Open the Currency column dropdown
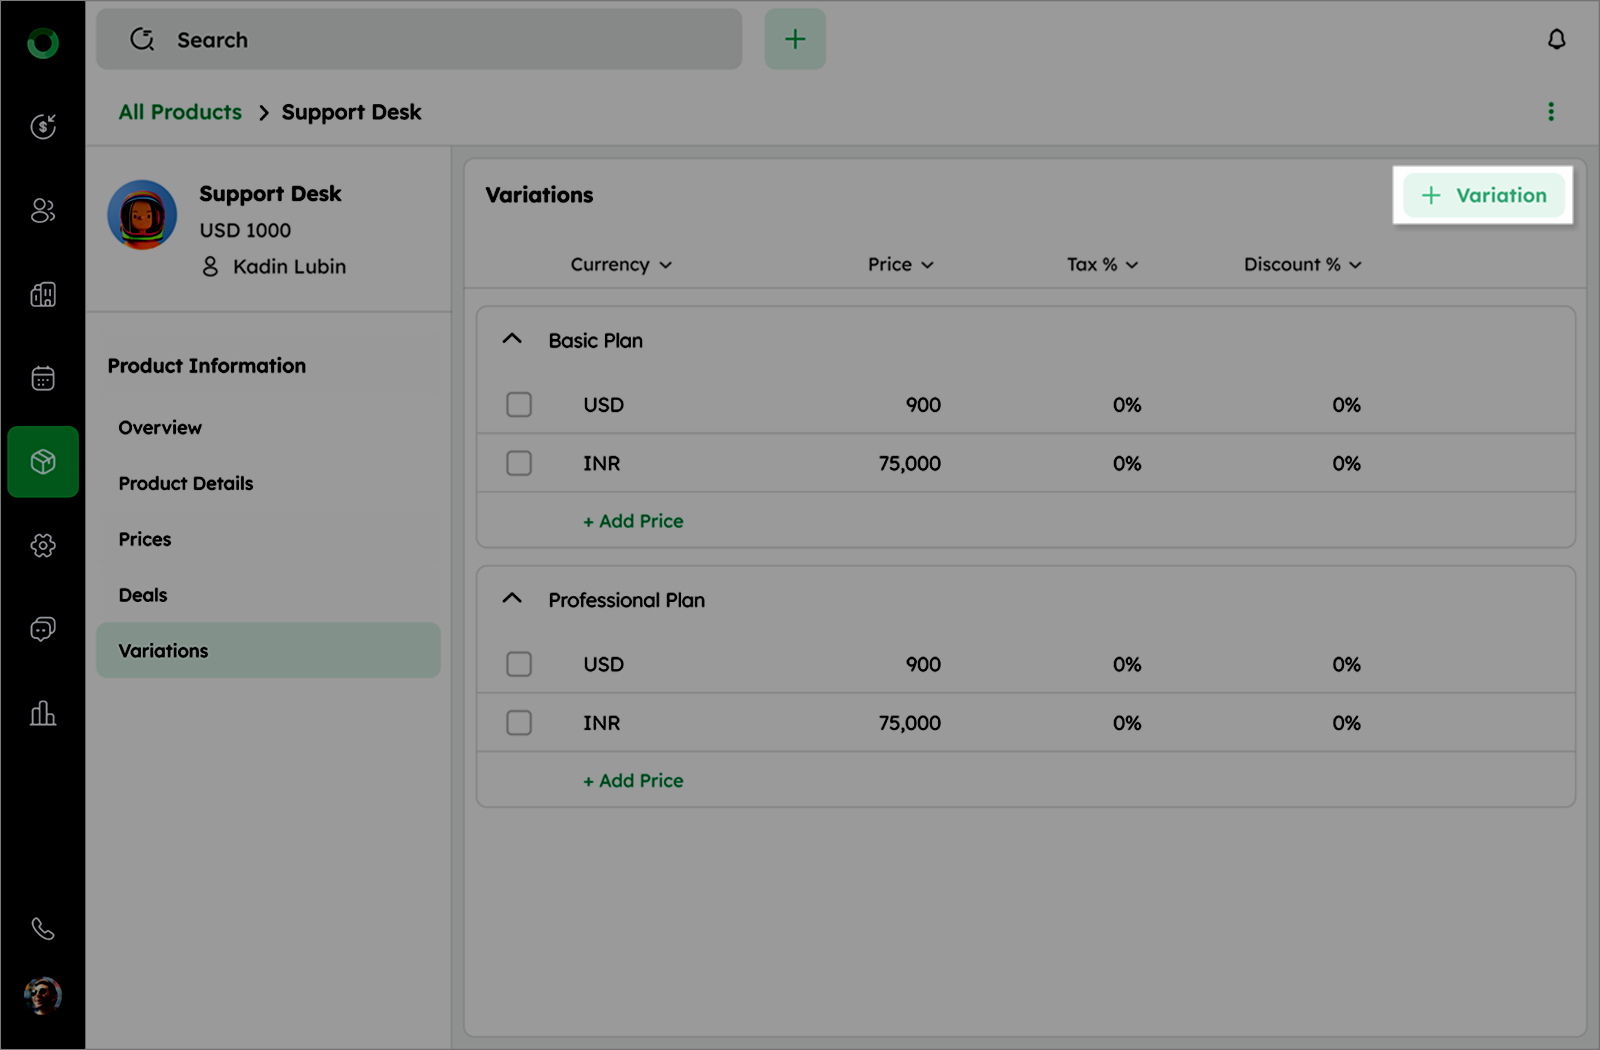 (621, 265)
